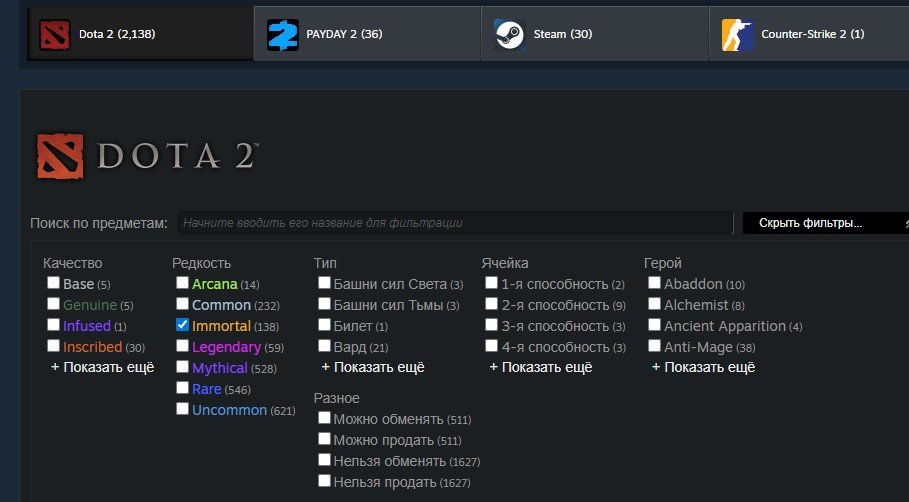Screen dimensions: 909x502
Task: Click the Anti-Mage hero label text
Action: coord(699,347)
